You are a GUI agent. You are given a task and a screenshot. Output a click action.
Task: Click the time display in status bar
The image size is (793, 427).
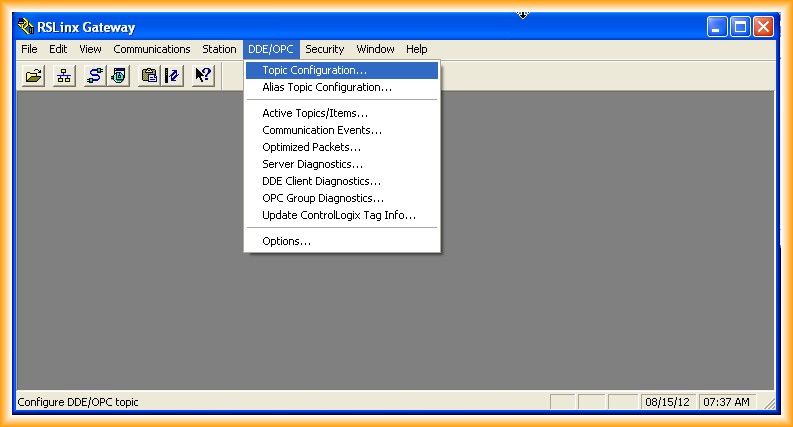pos(726,402)
